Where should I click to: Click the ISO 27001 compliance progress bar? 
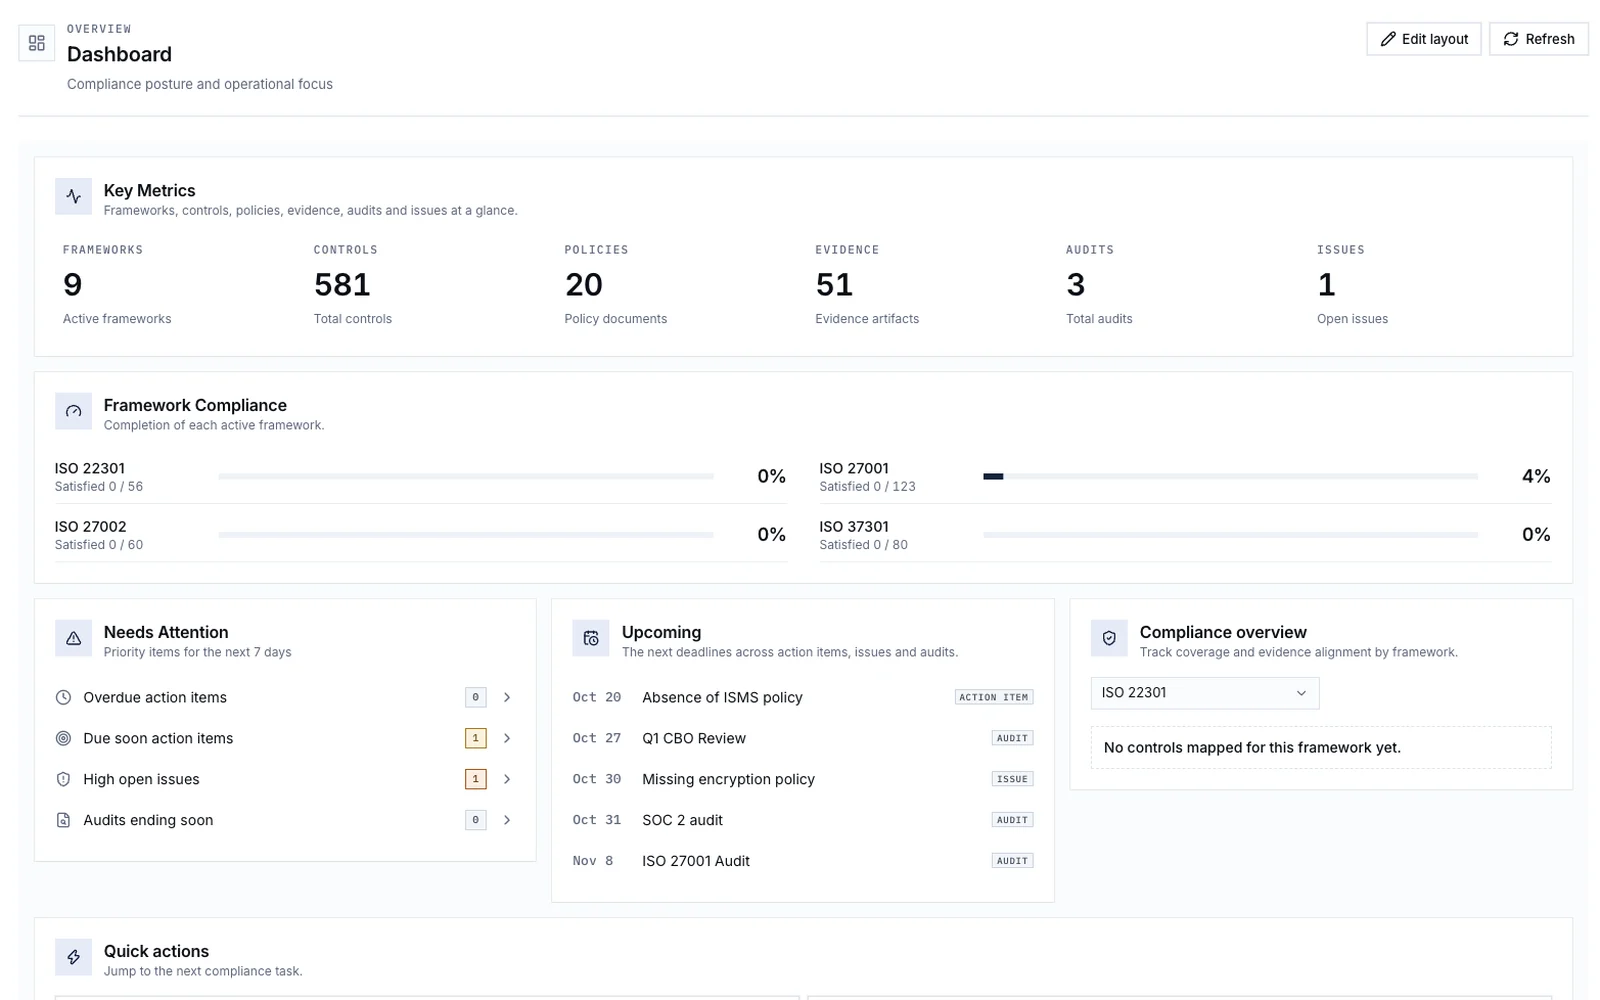[x=1230, y=477]
